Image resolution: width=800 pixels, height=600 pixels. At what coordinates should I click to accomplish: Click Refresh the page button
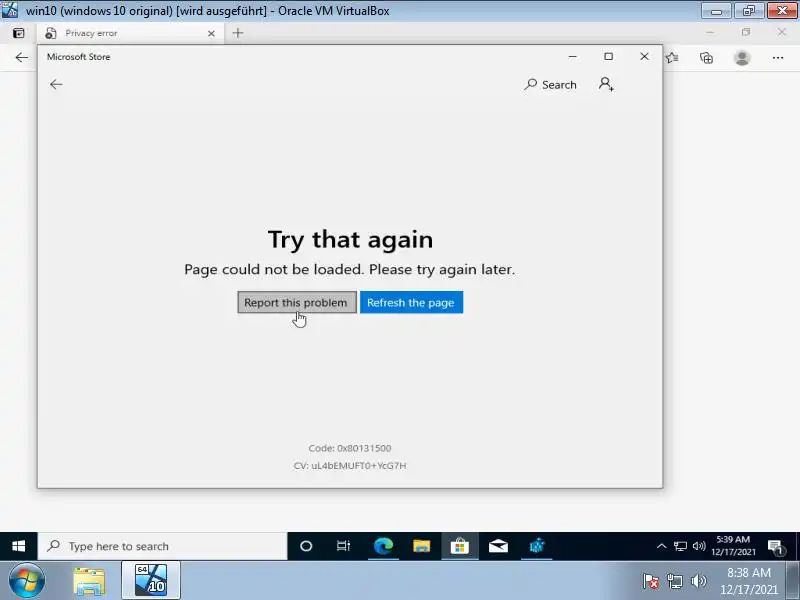pyautogui.click(x=411, y=303)
